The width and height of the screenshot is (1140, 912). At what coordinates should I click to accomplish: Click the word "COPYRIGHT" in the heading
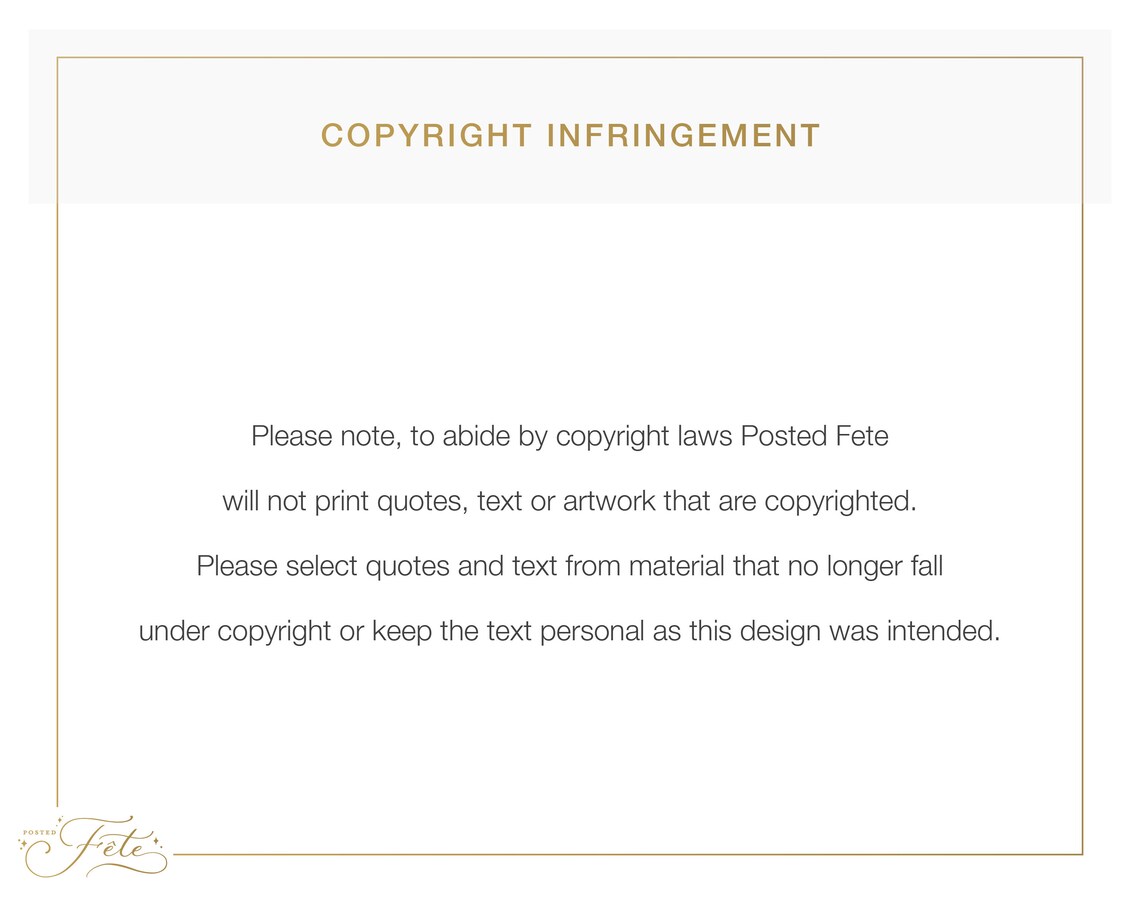click(427, 136)
